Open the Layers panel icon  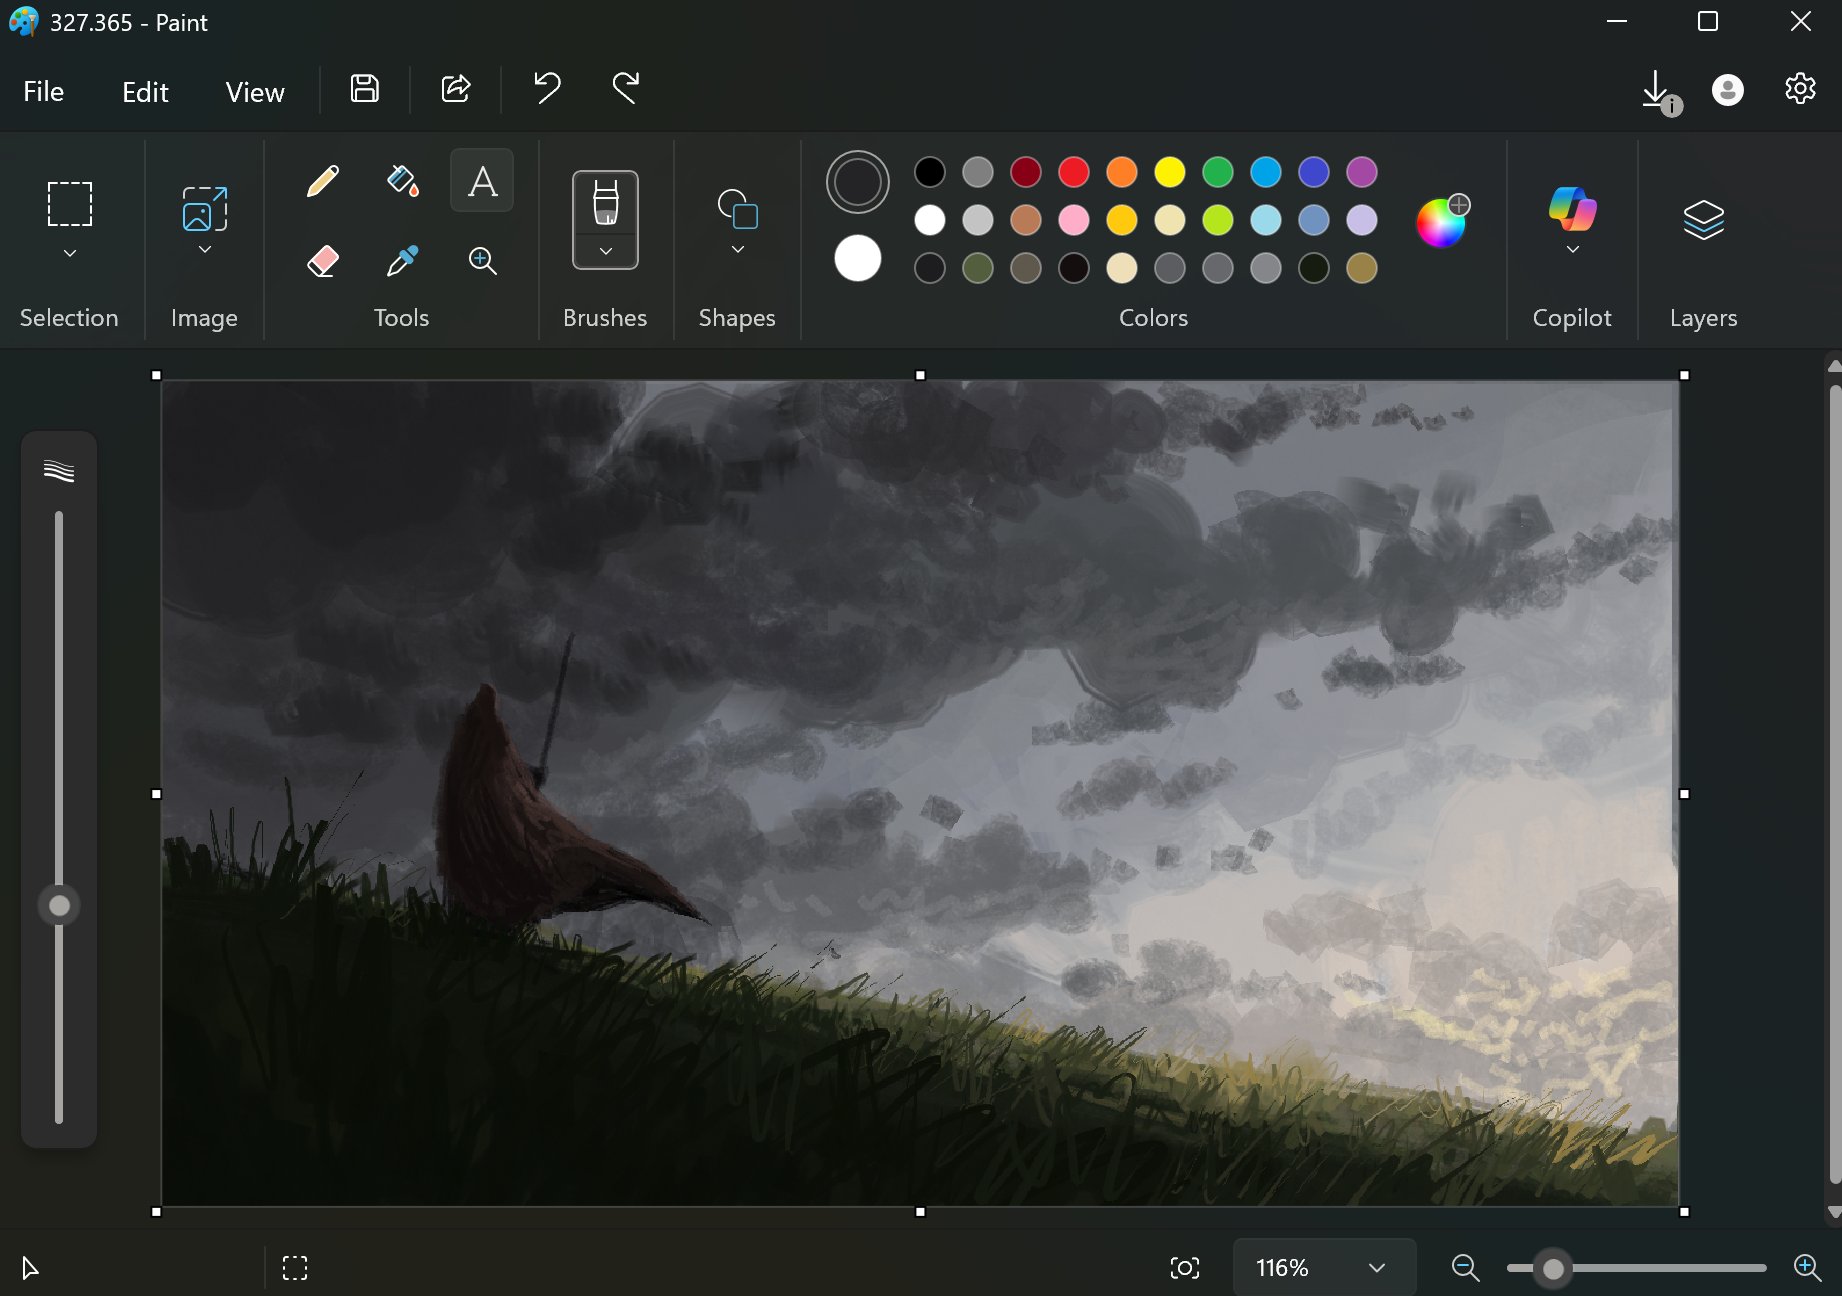tap(1704, 220)
